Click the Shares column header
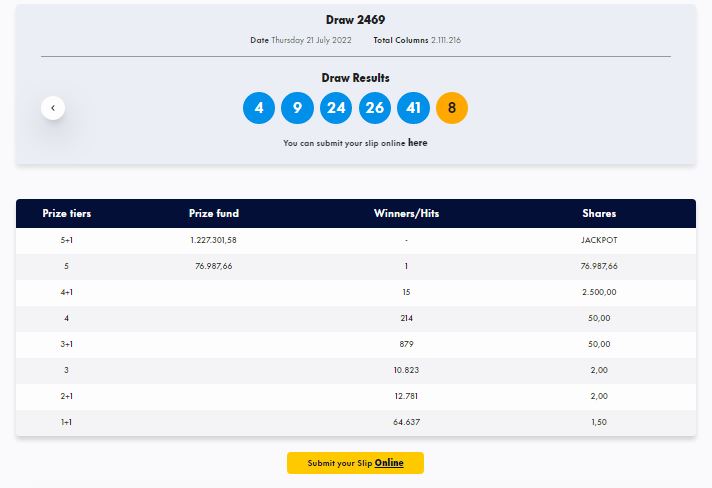Viewport: 712px width, 488px height. pyautogui.click(x=599, y=213)
